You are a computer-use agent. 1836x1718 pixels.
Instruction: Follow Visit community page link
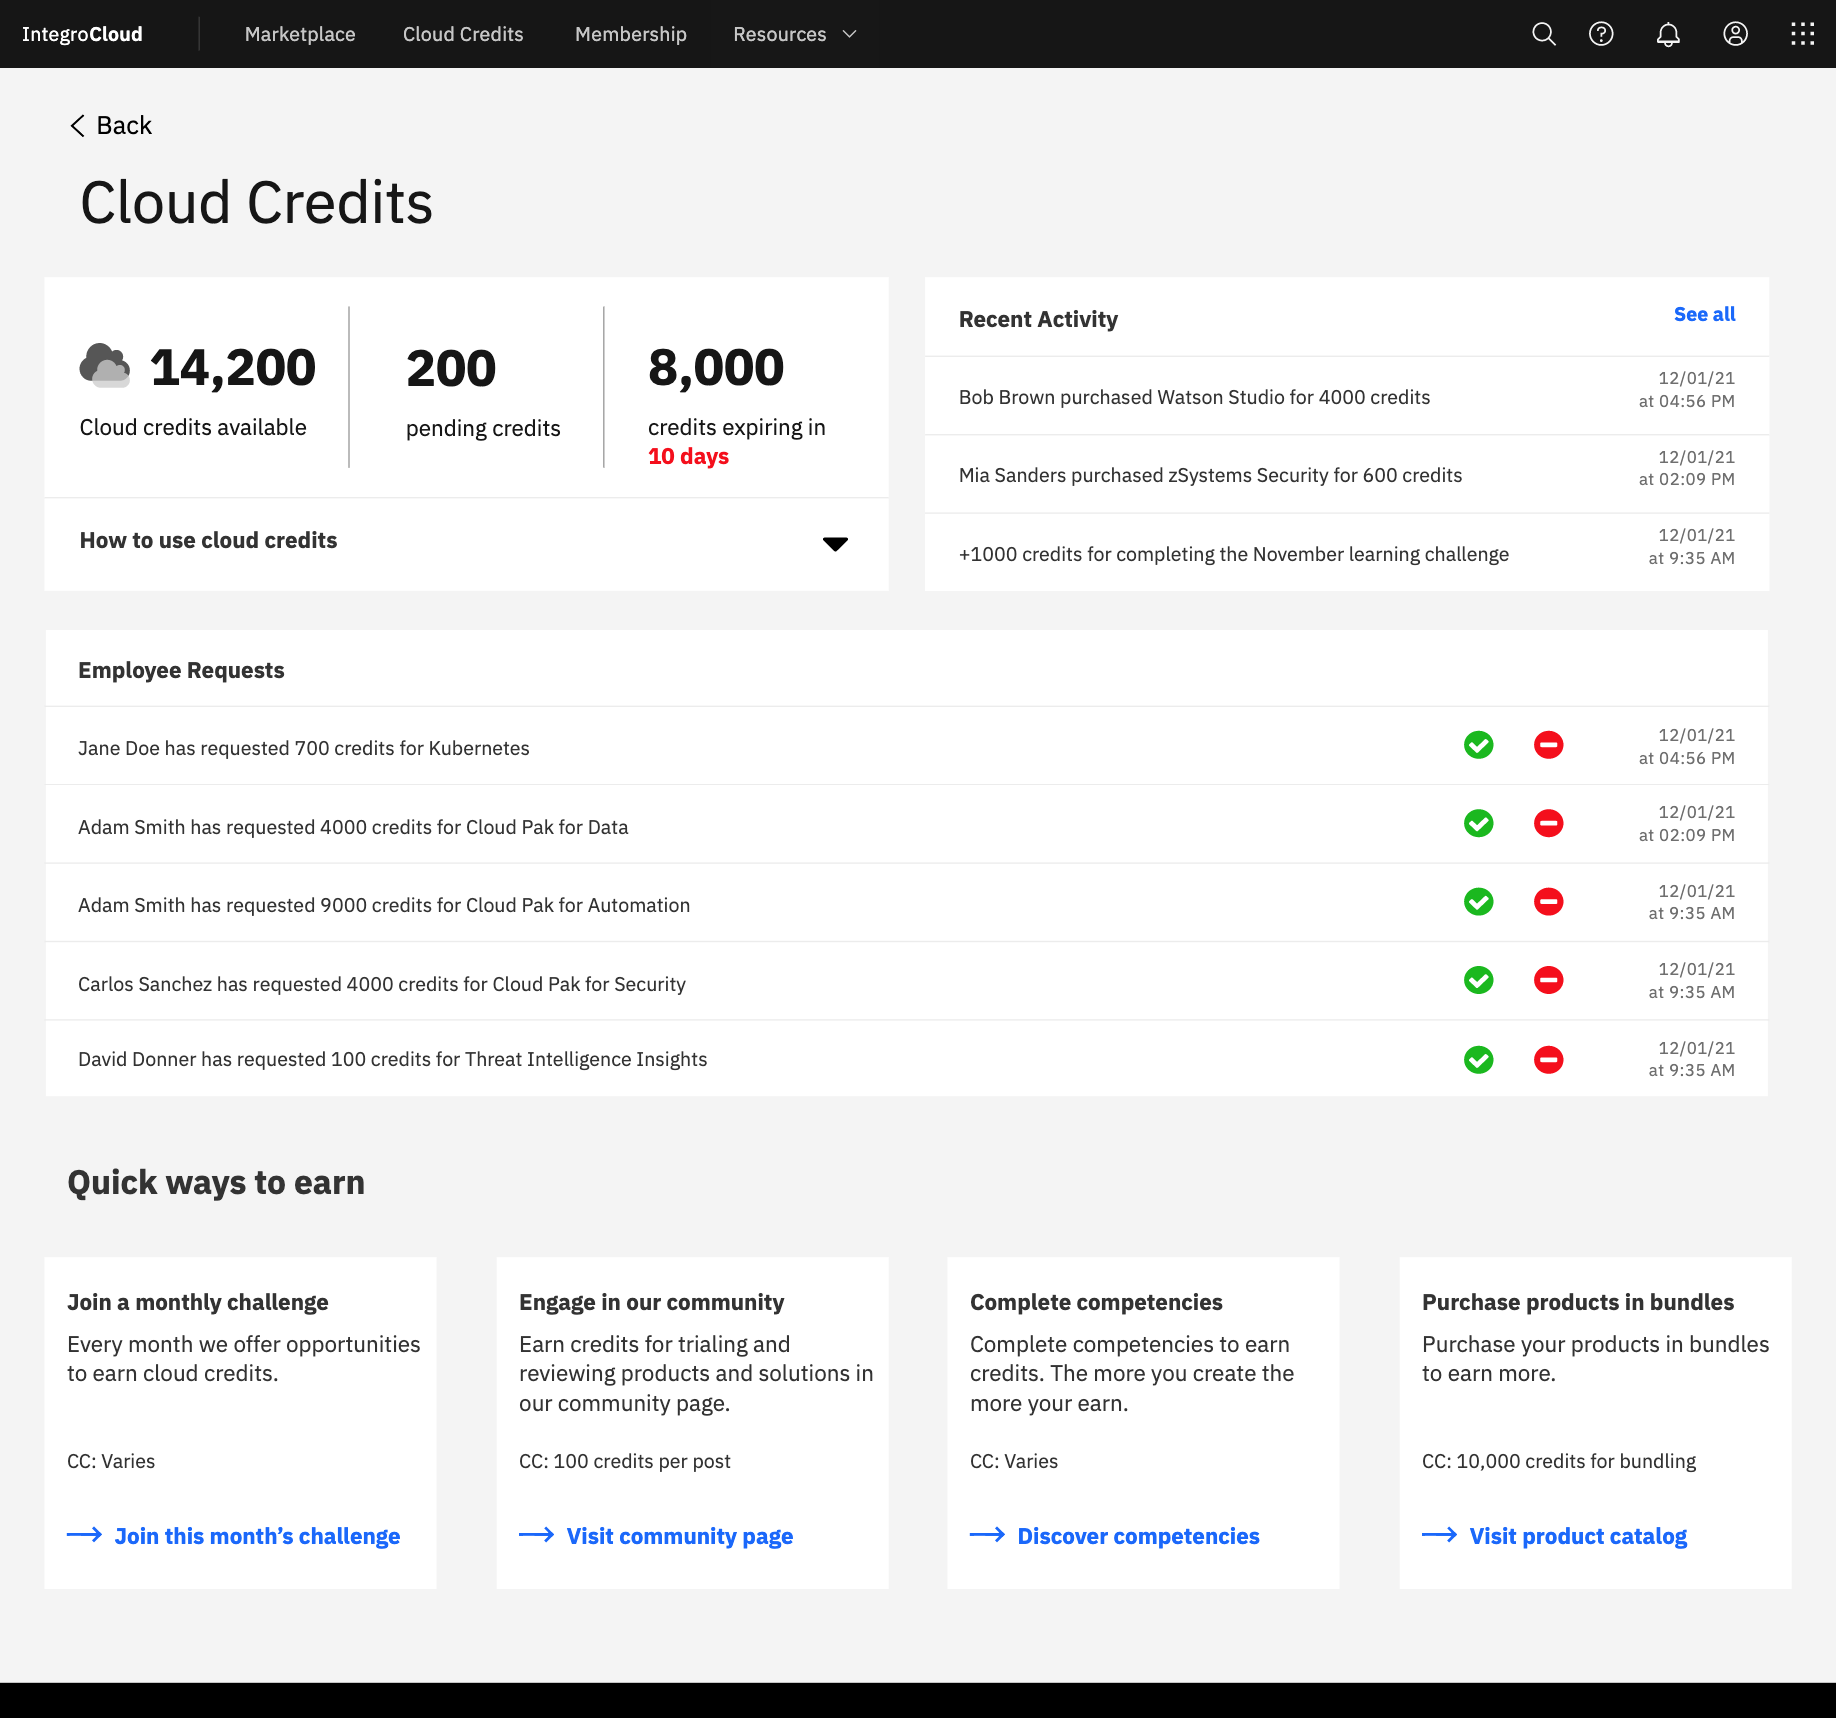(656, 1536)
